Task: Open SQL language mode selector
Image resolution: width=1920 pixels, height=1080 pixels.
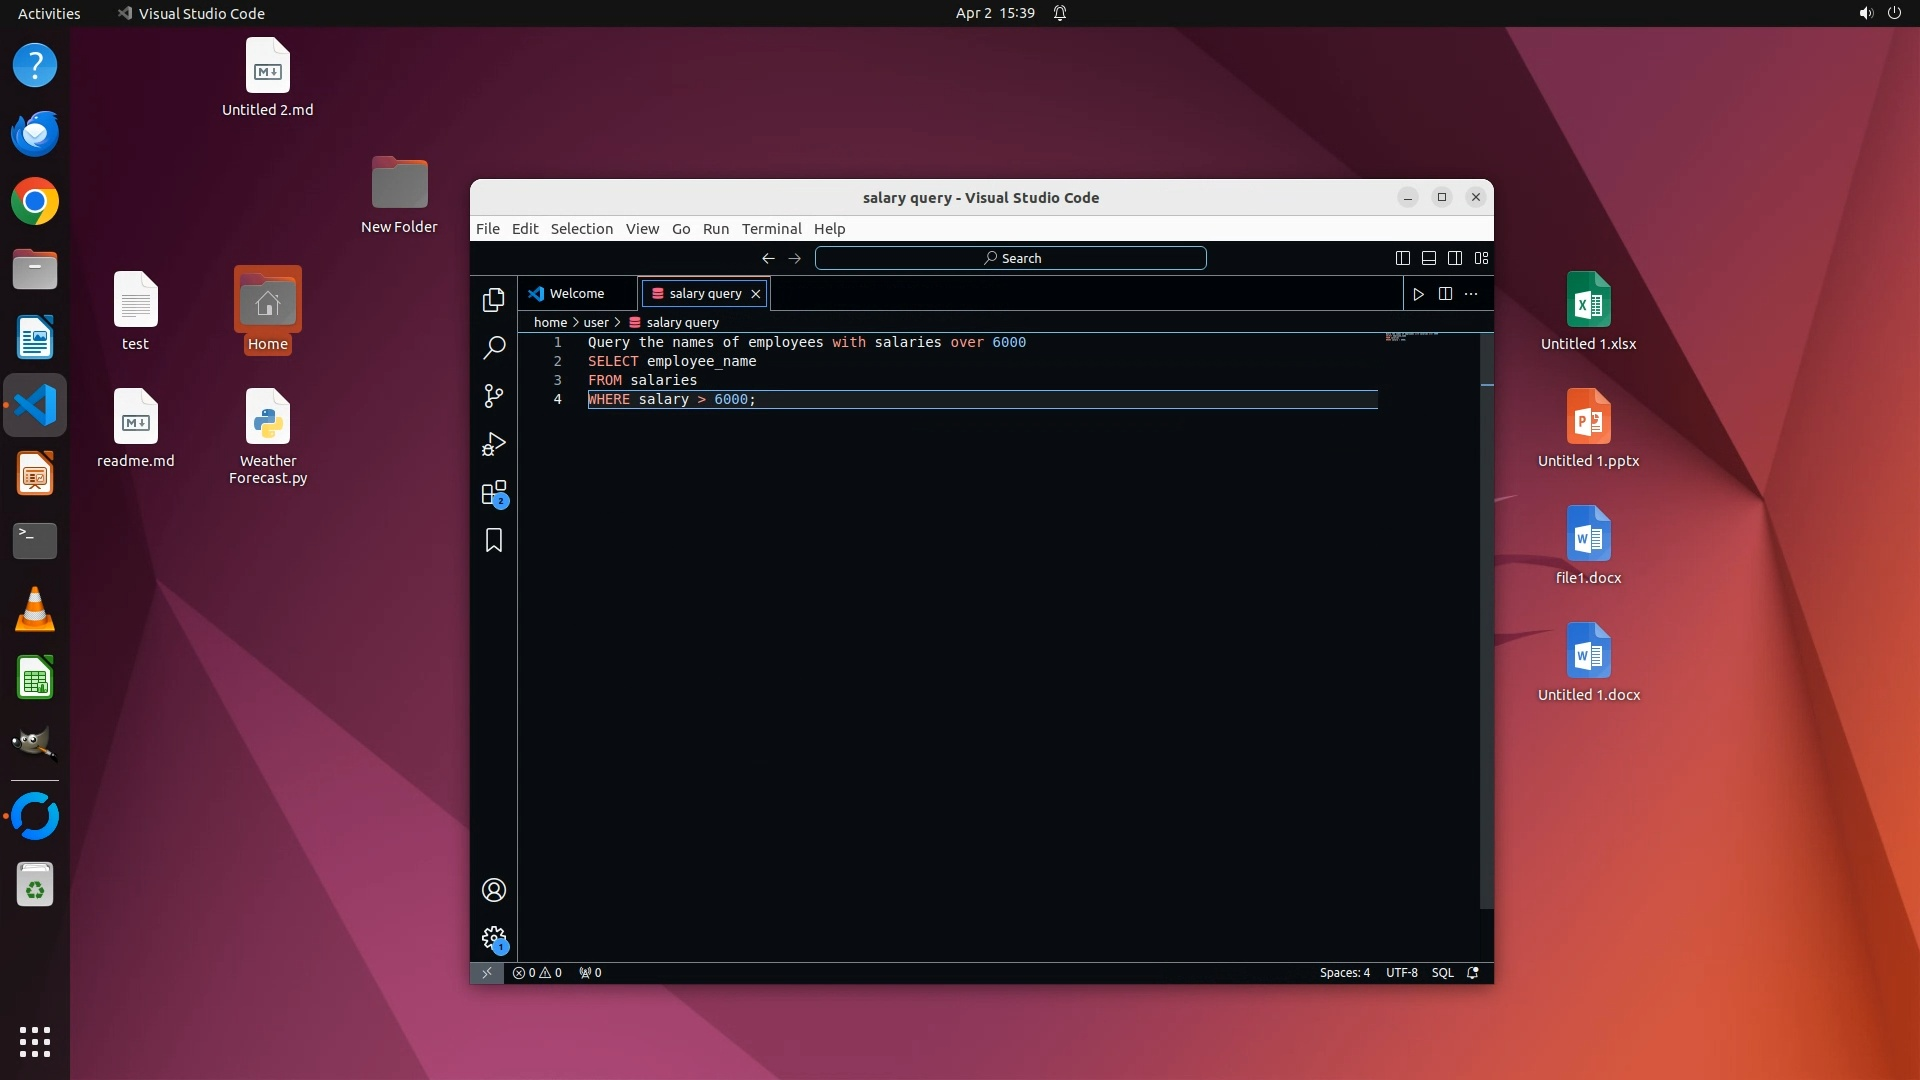Action: tap(1442, 973)
